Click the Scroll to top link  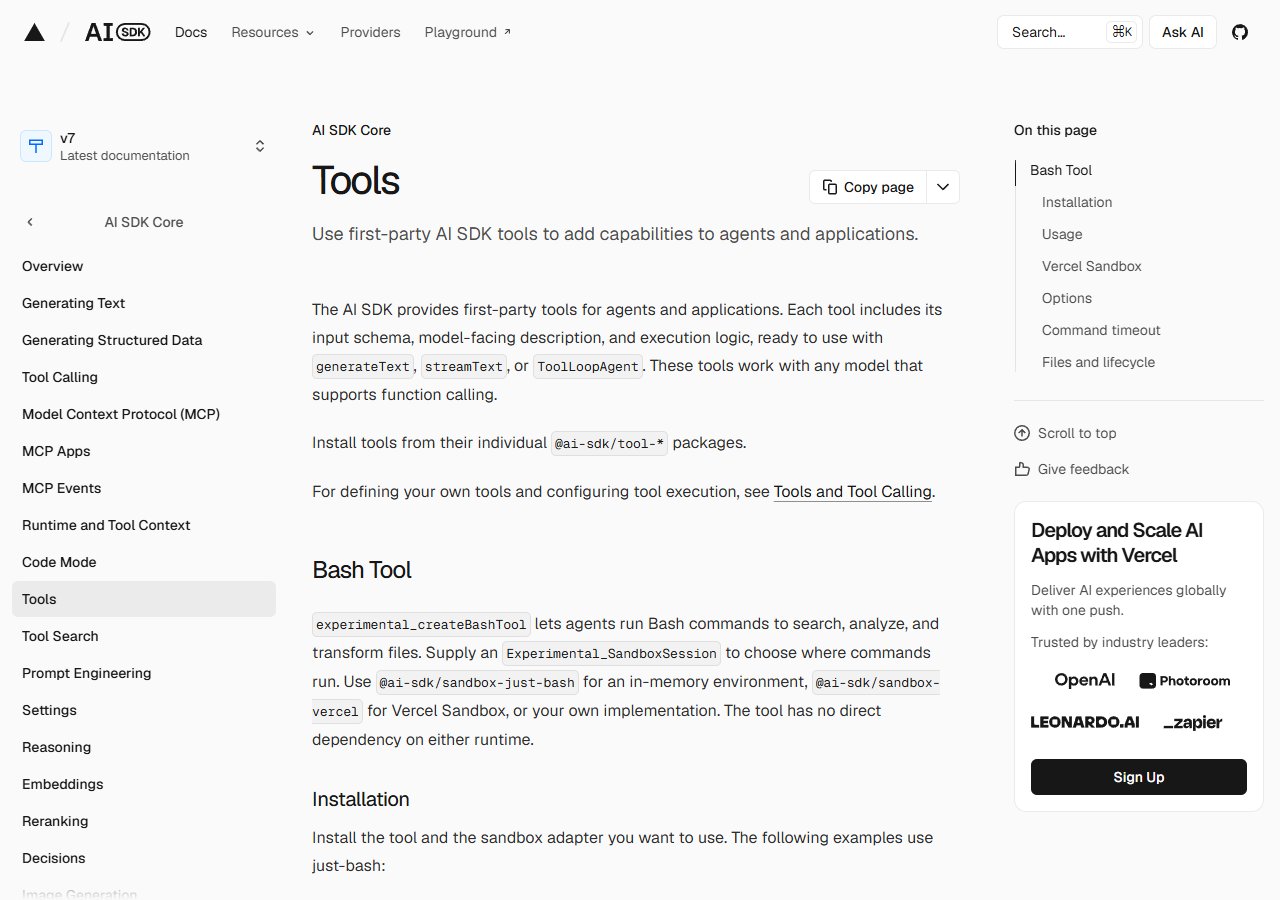[x=1065, y=433]
